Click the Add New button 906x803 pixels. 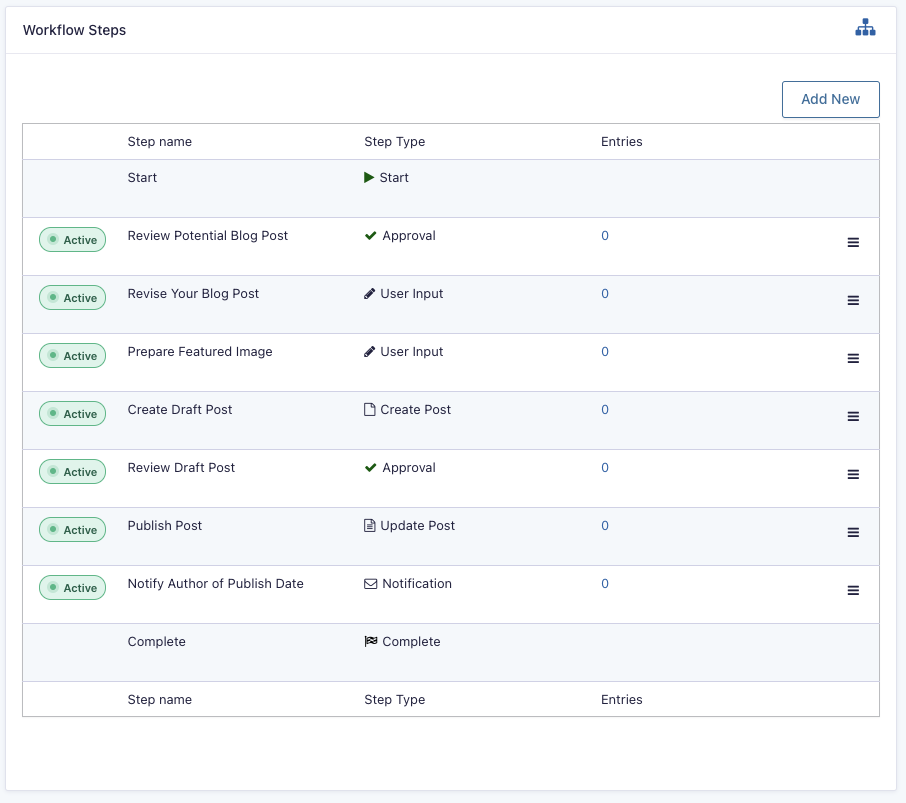point(830,99)
